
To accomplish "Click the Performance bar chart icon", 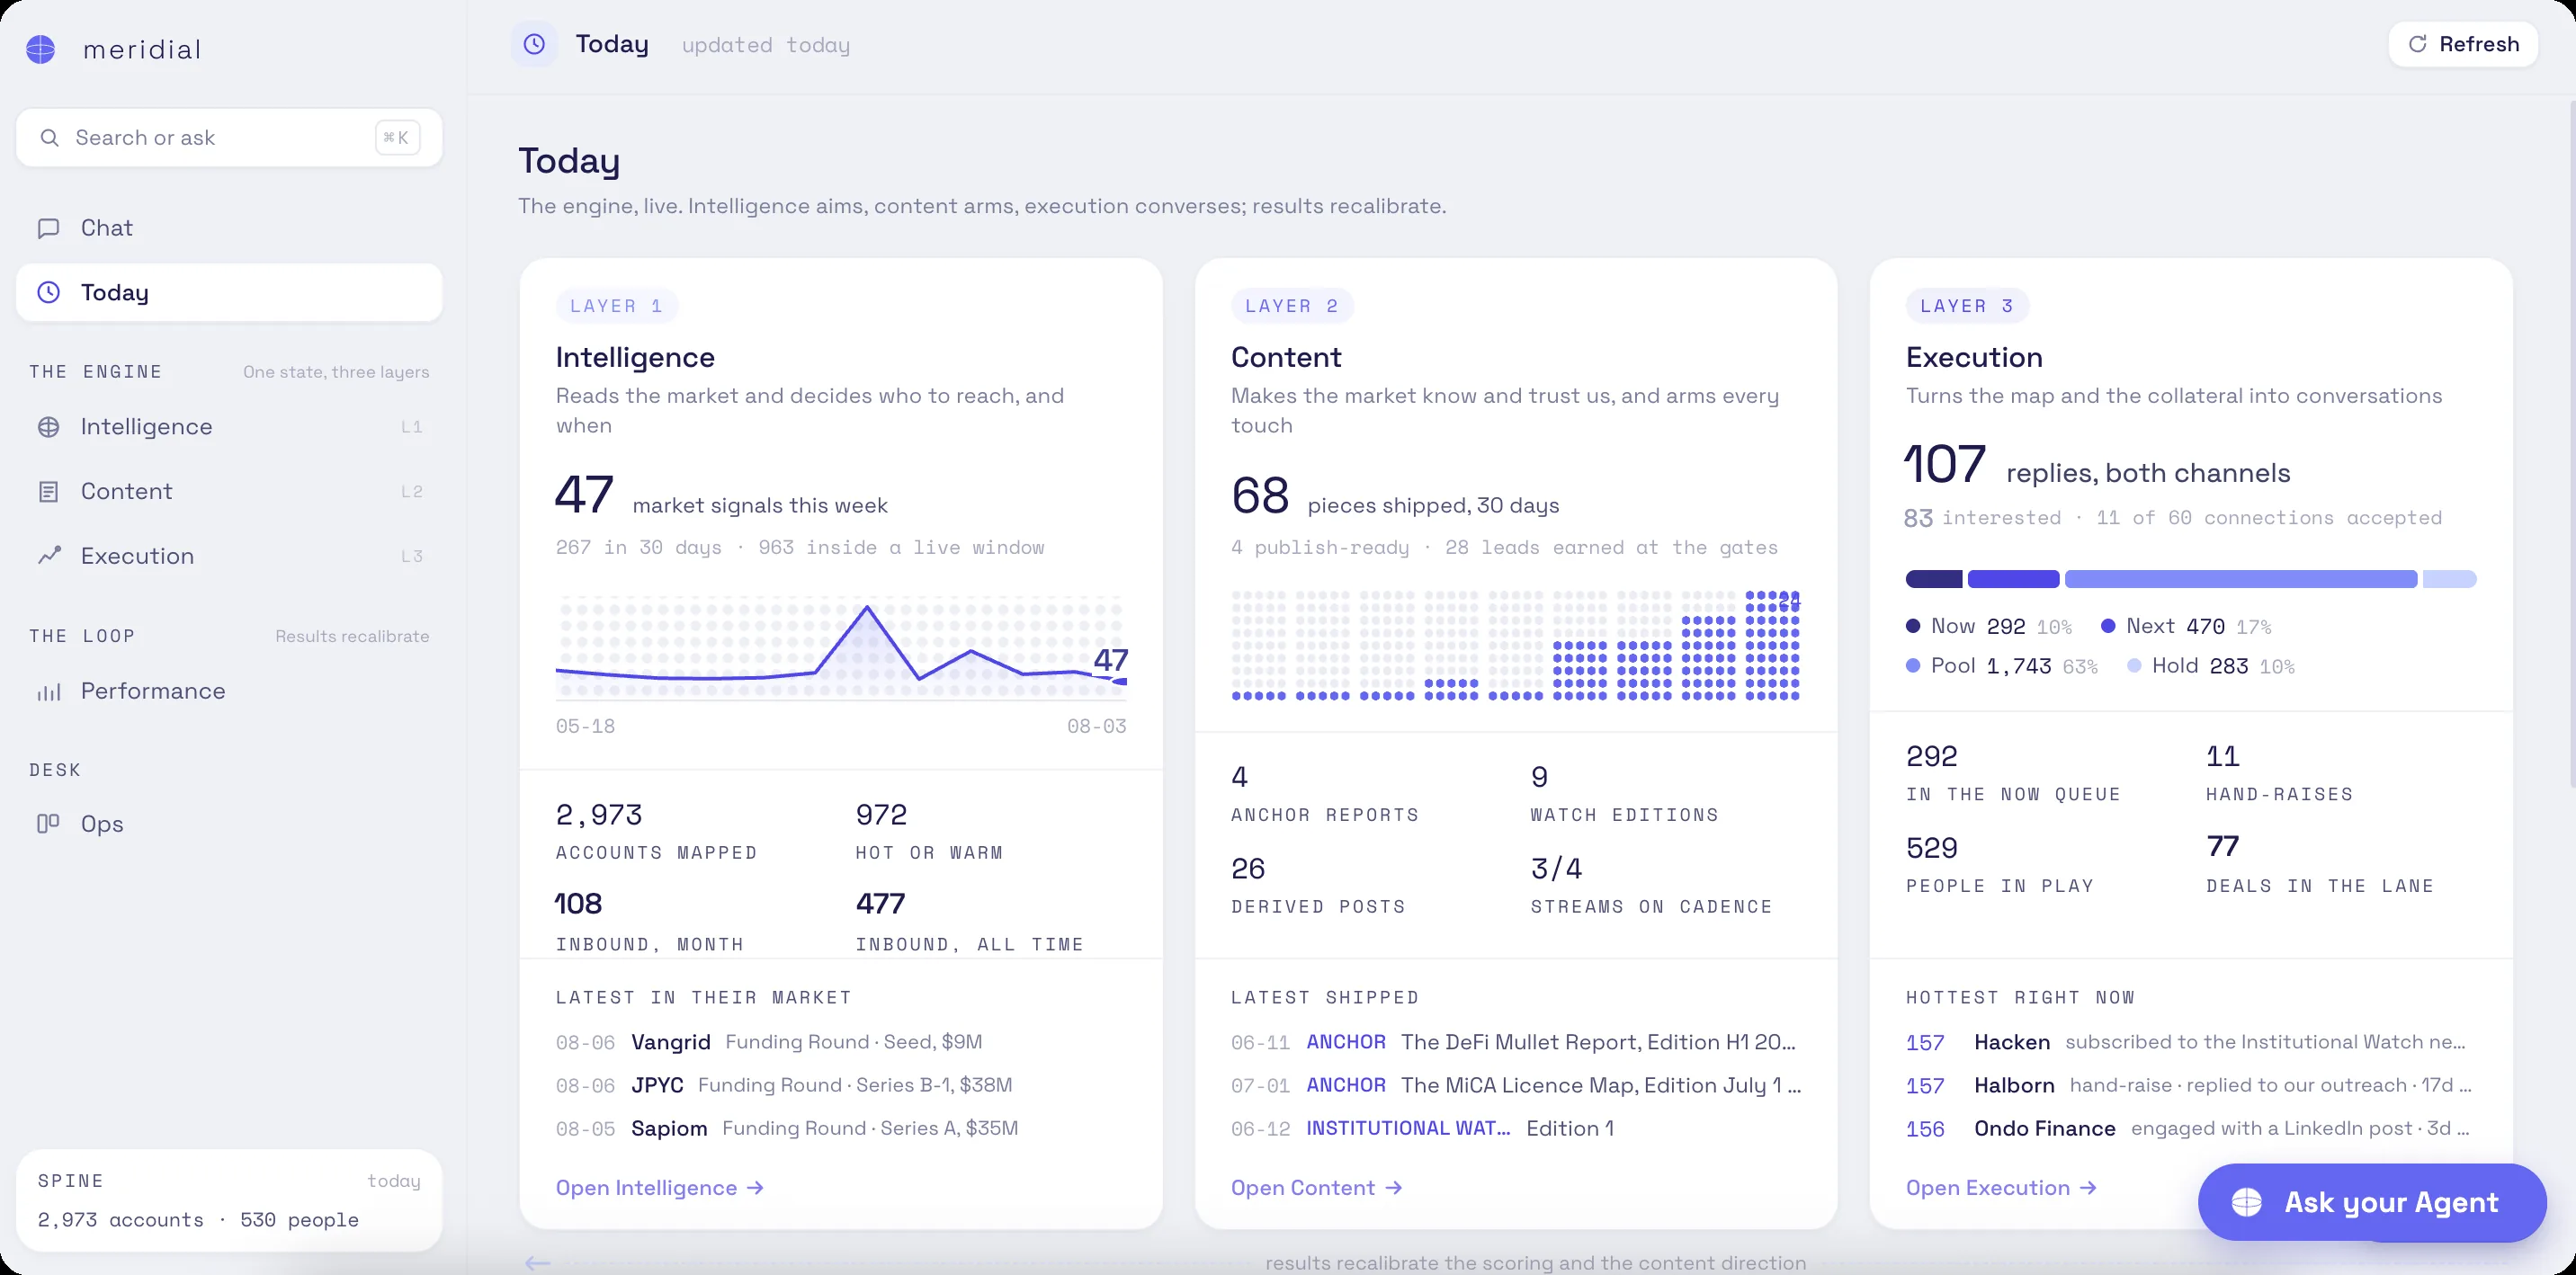I will (x=49, y=691).
